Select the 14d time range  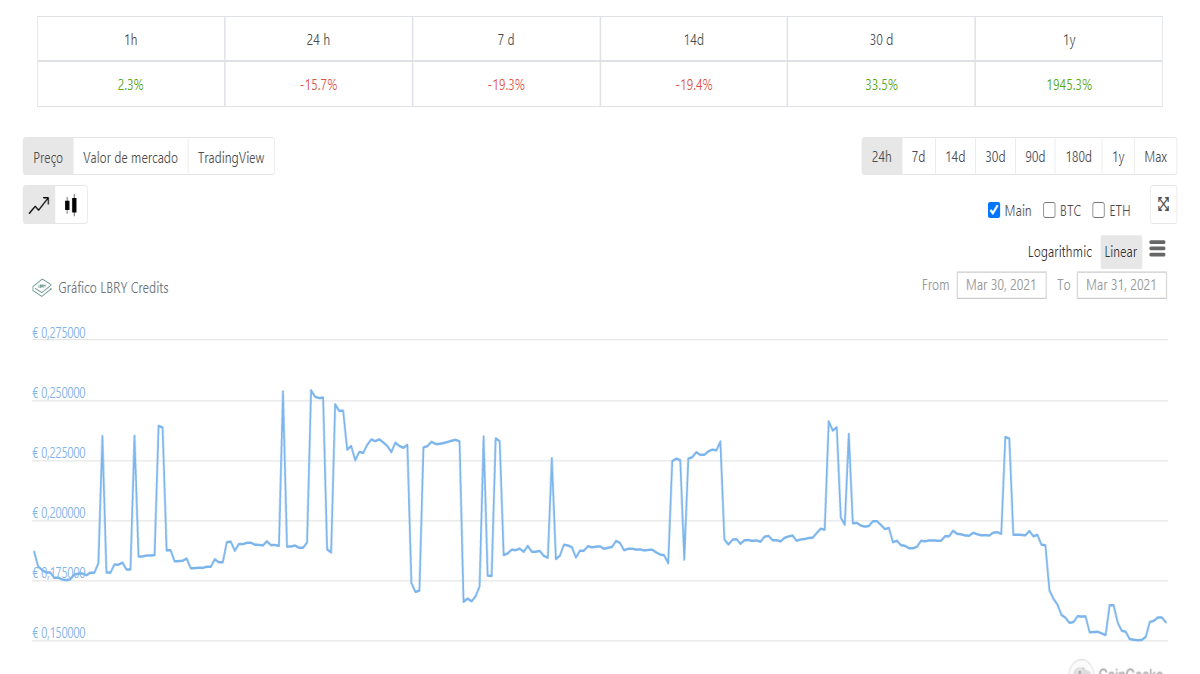click(955, 157)
